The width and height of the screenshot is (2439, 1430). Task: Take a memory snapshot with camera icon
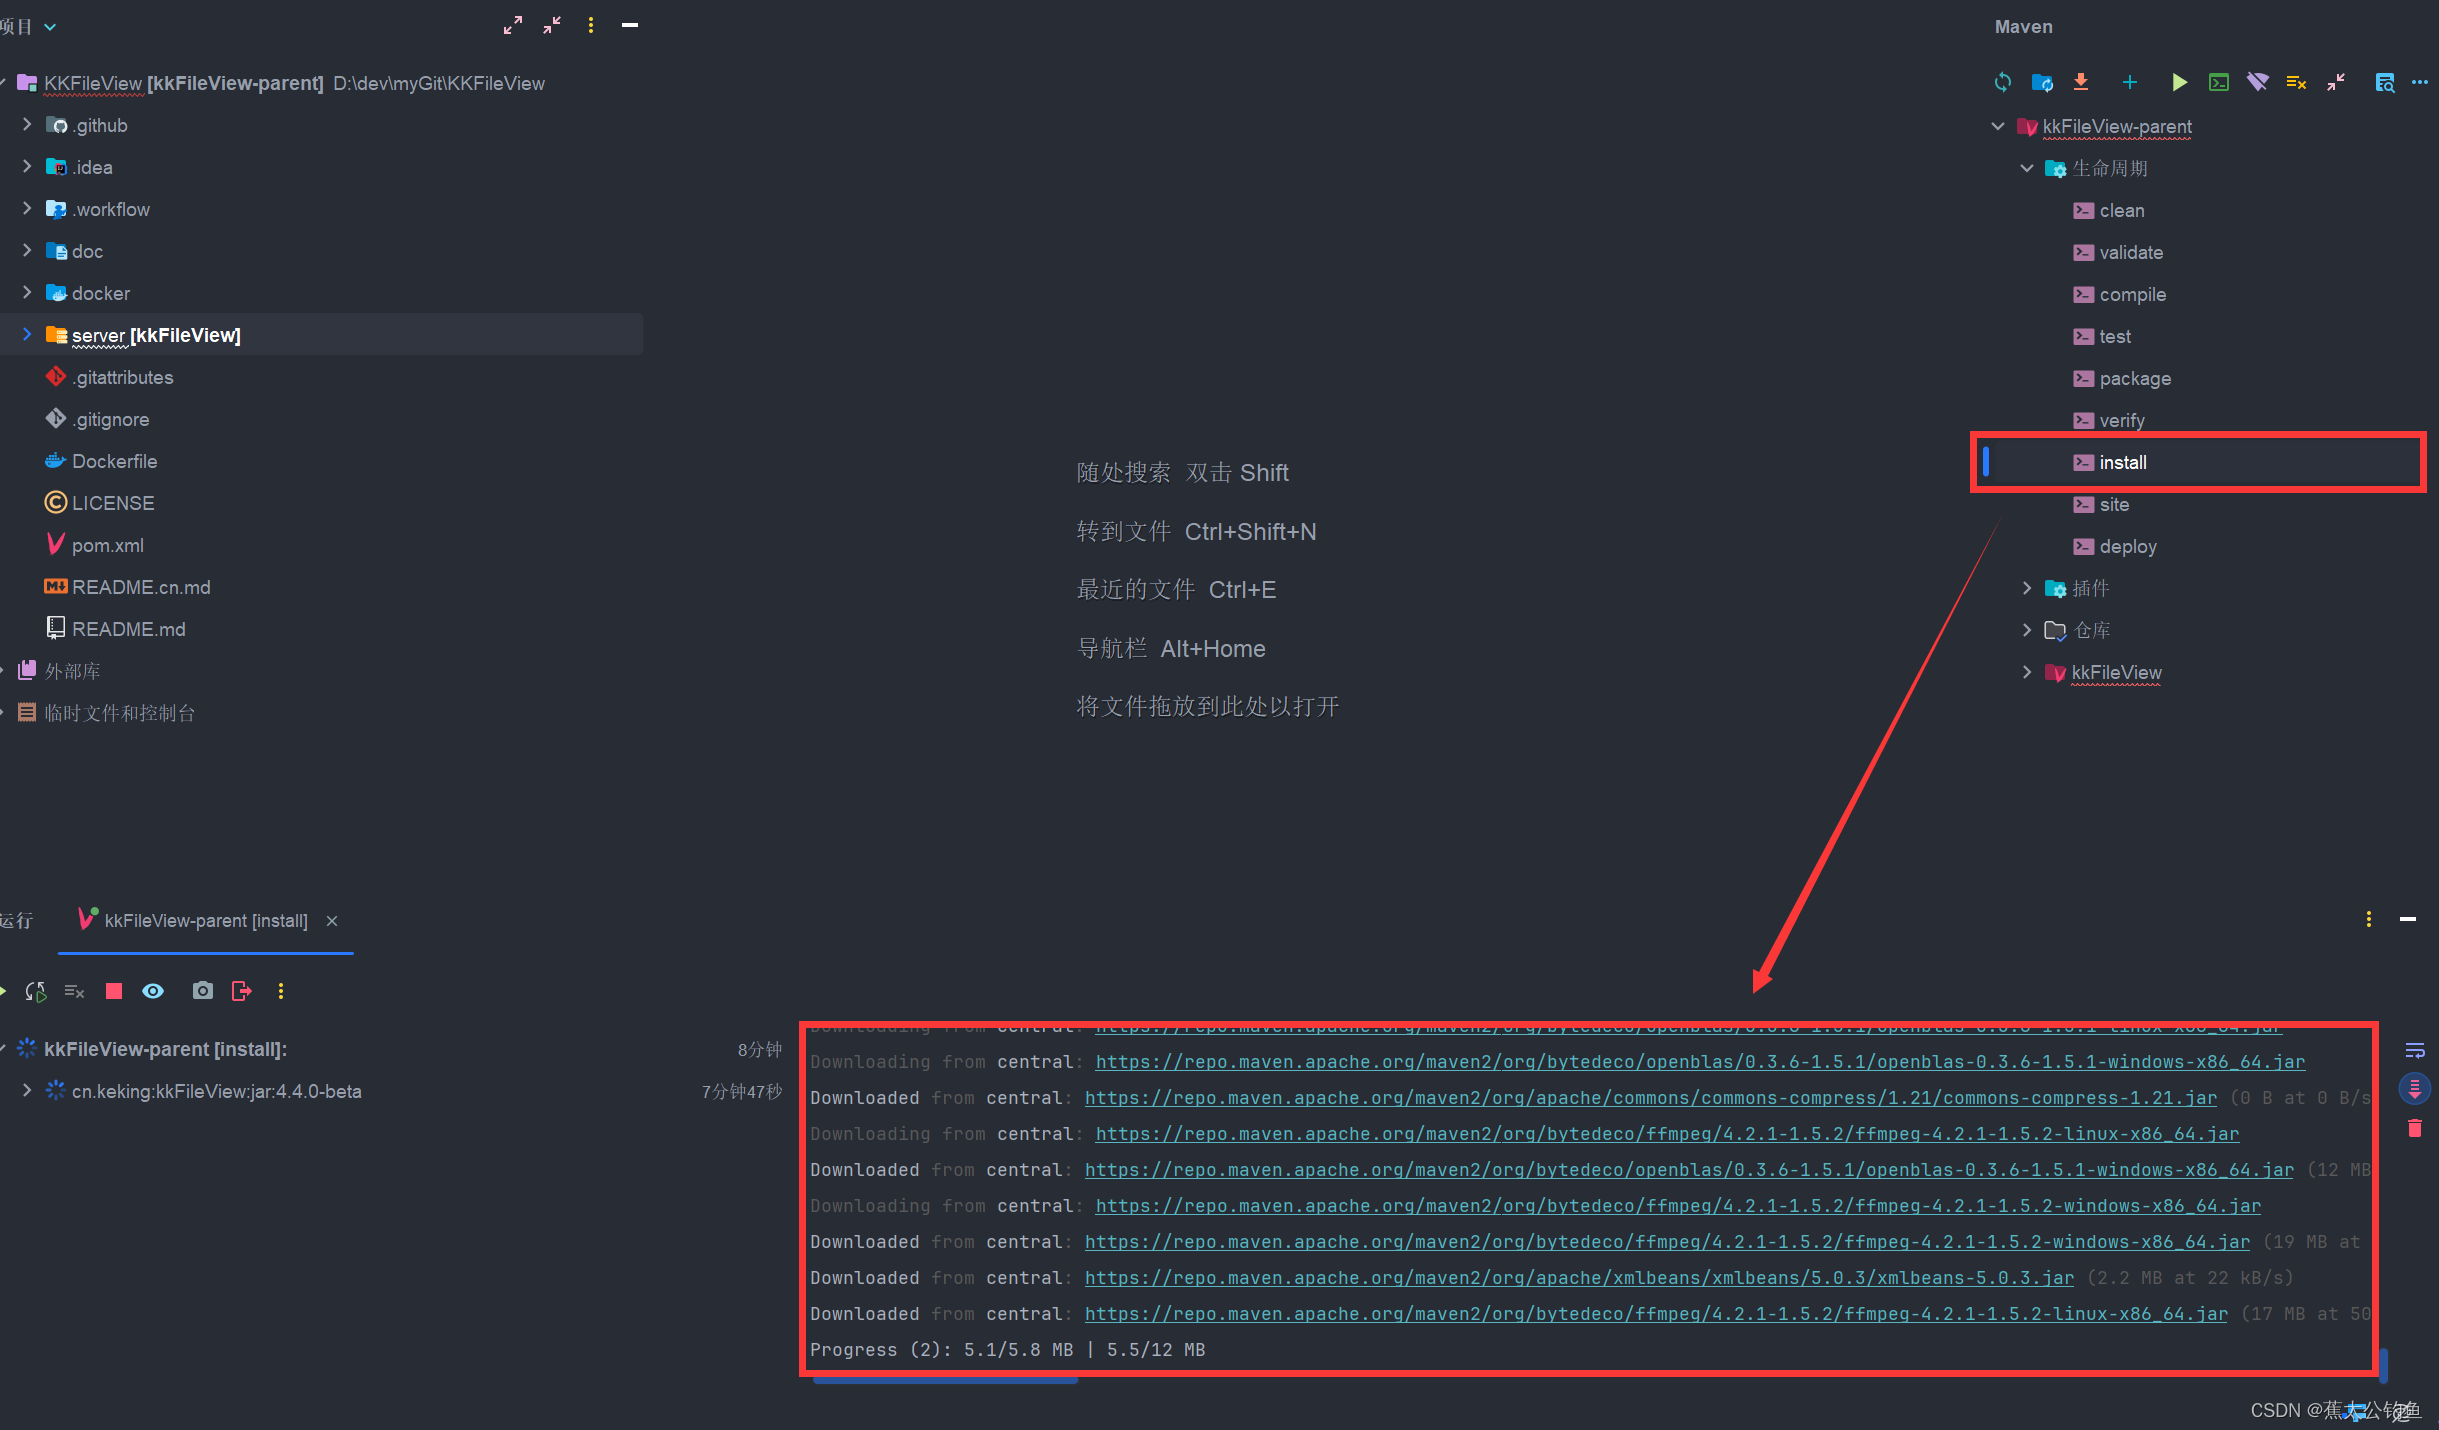coord(201,991)
